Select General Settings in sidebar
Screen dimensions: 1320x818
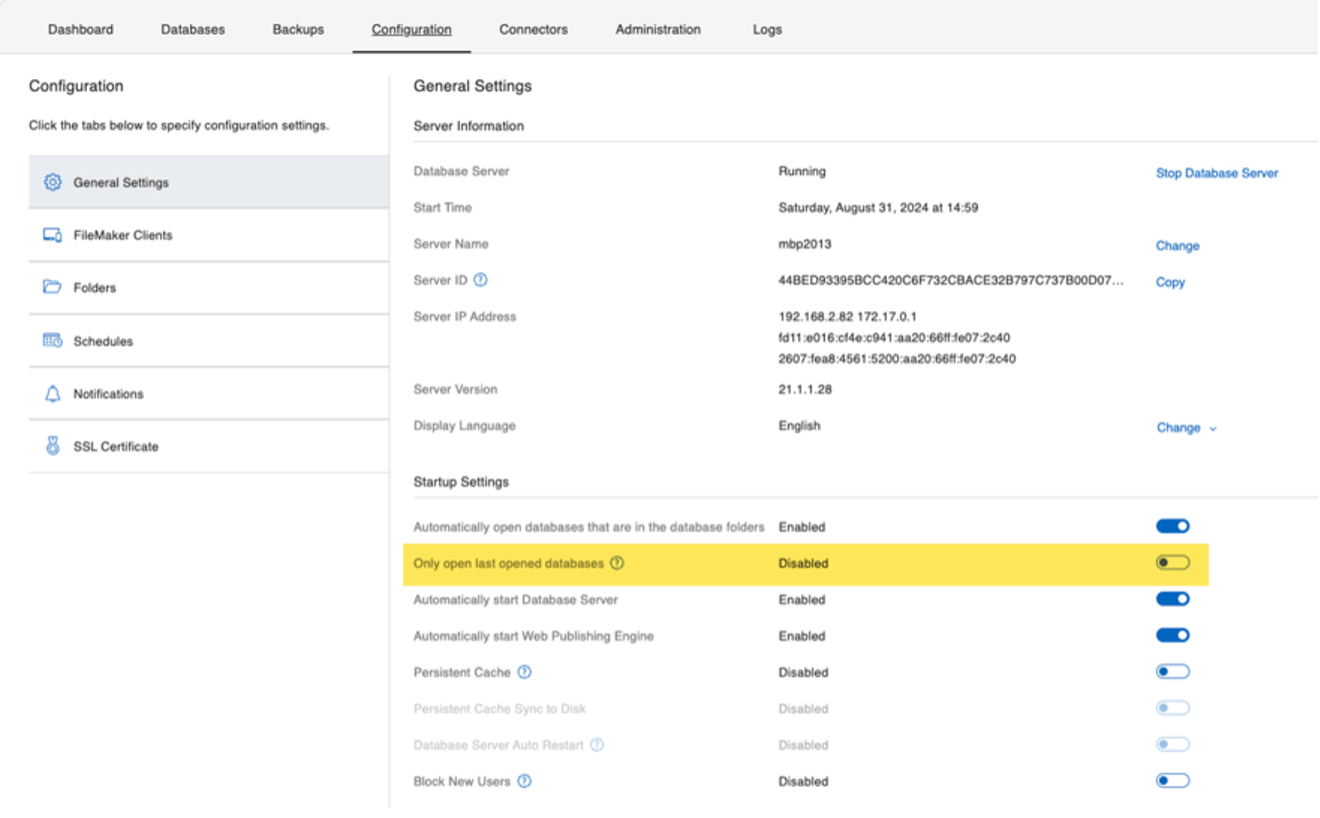pos(209,182)
